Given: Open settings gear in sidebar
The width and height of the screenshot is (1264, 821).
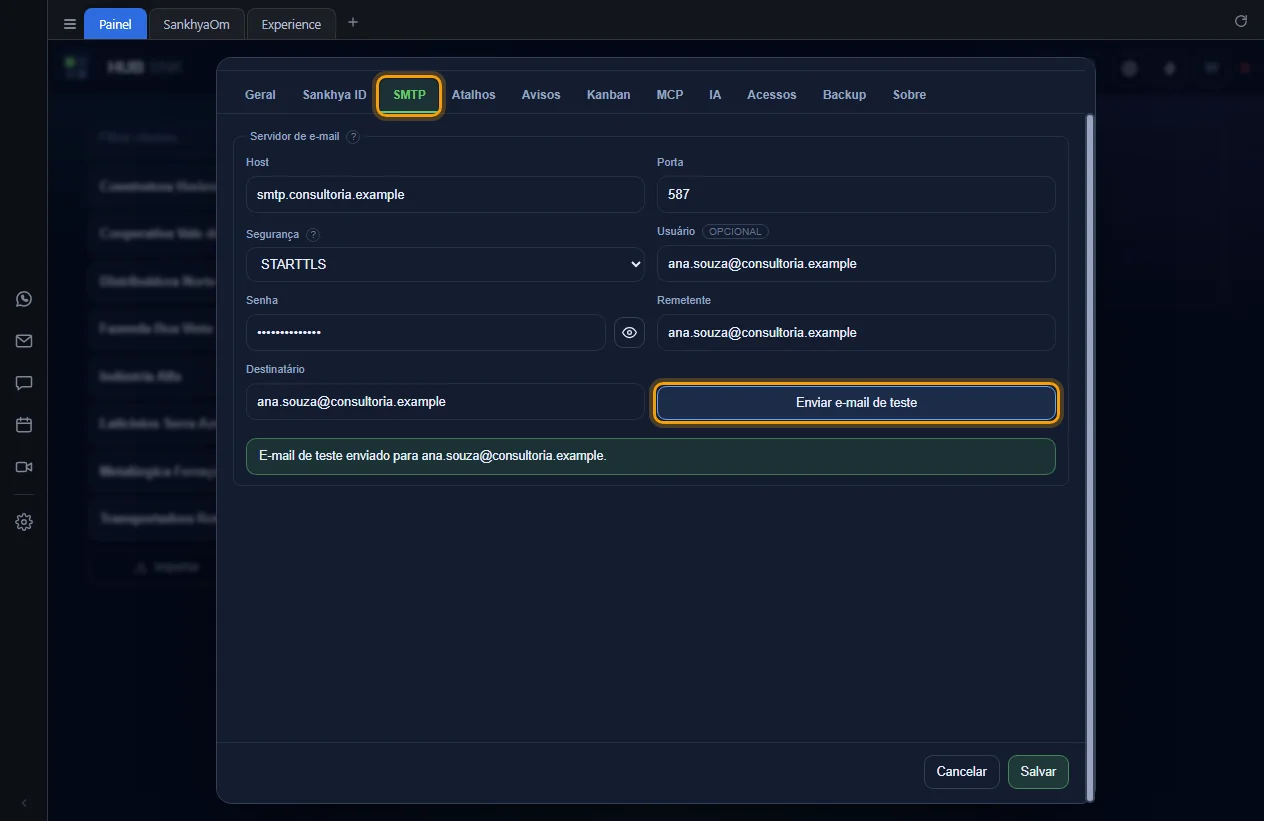Looking at the screenshot, I should tap(24, 522).
